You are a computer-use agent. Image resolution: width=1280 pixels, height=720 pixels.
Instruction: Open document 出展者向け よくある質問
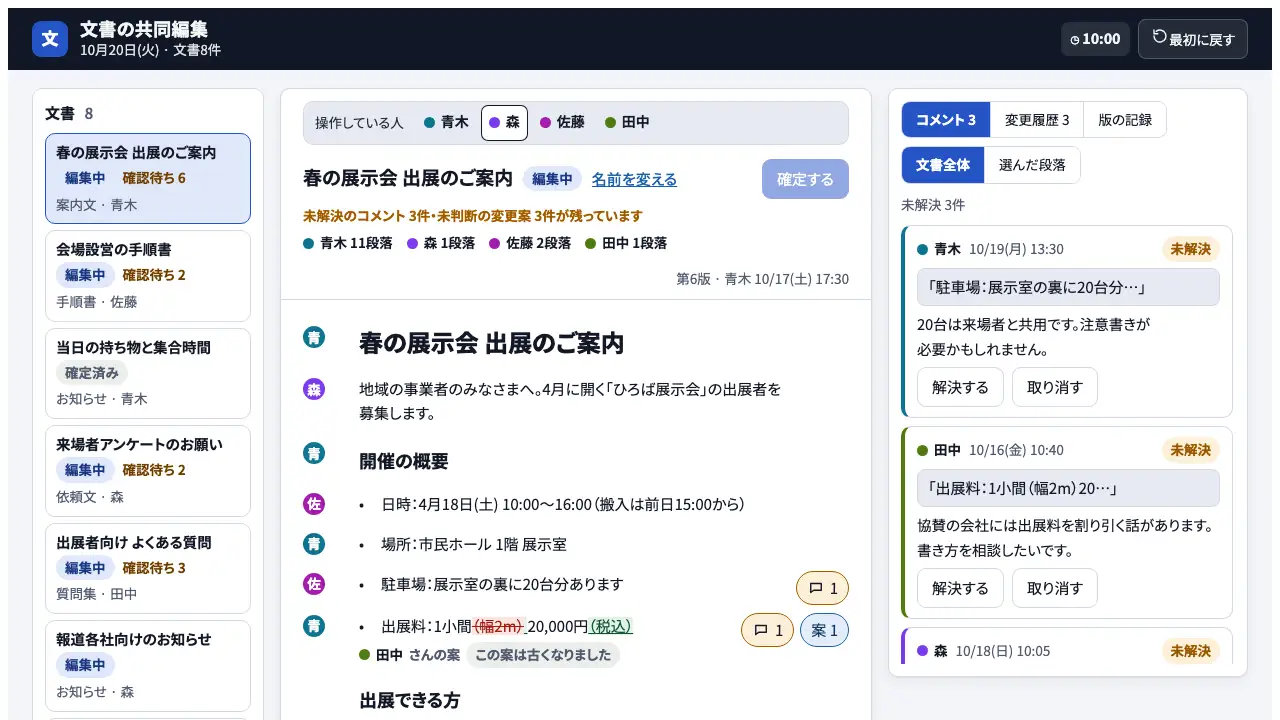coord(148,568)
